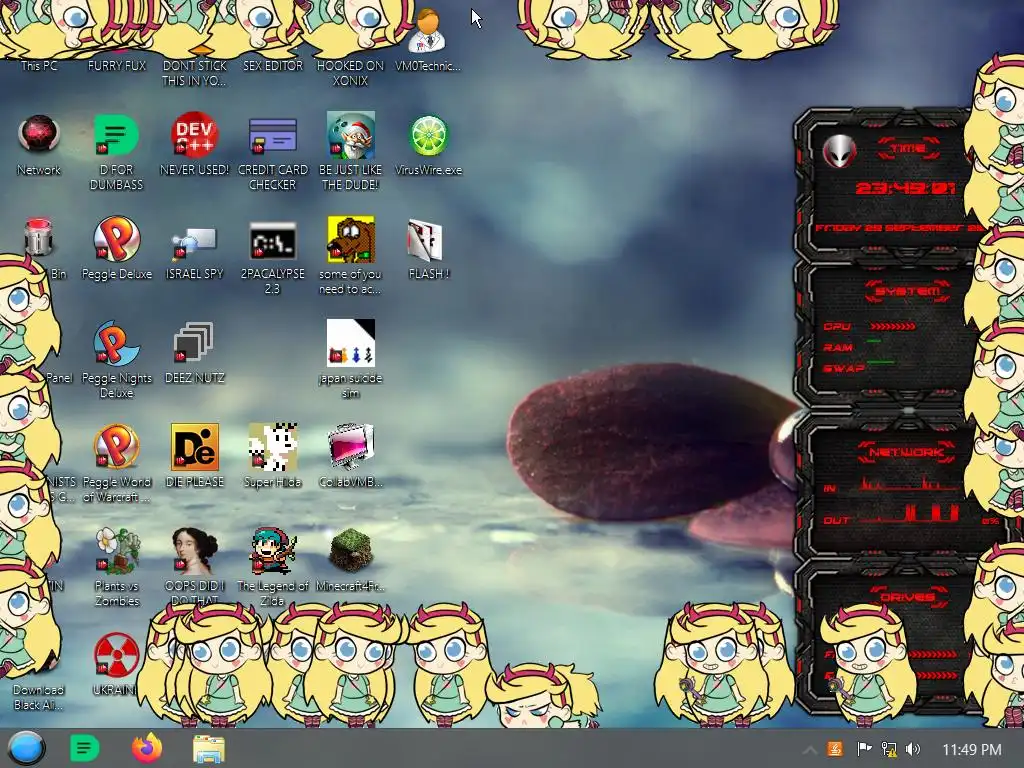The image size is (1024, 768).
Task: Open the 'some of you need to ac...' icon
Action: point(351,239)
